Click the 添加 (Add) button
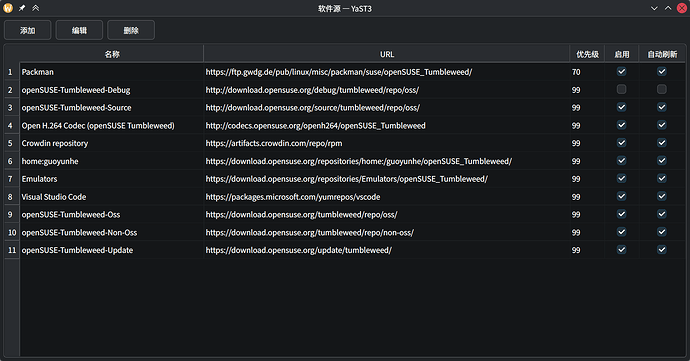The image size is (690, 361). tap(27, 30)
